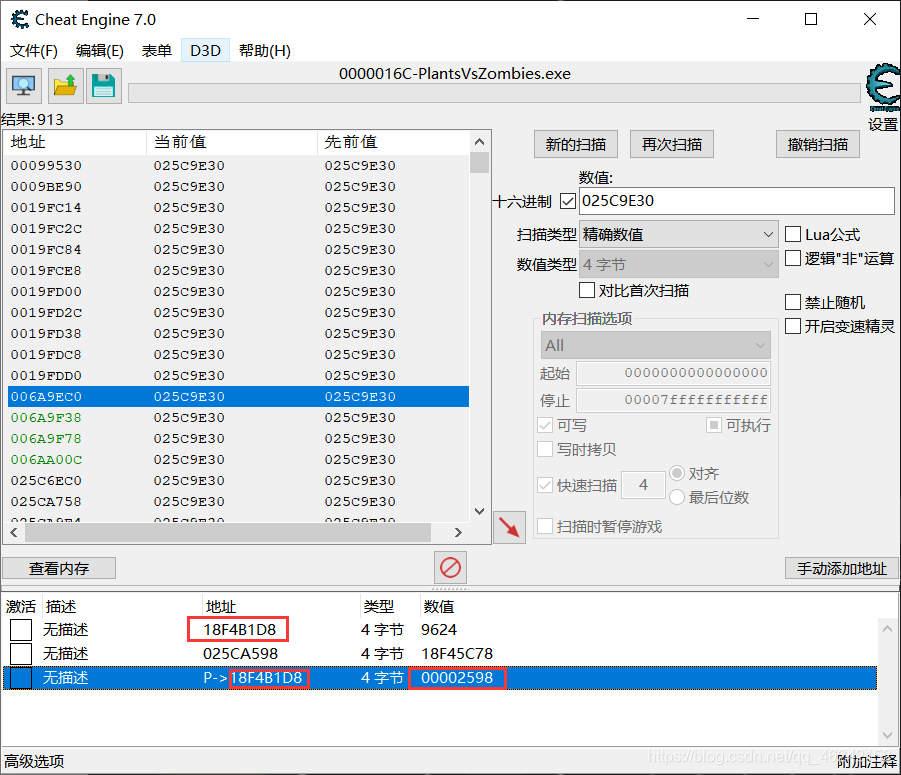Image resolution: width=901 pixels, height=775 pixels.
Task: Select result row with address 006AA00C
Action: coord(238,460)
